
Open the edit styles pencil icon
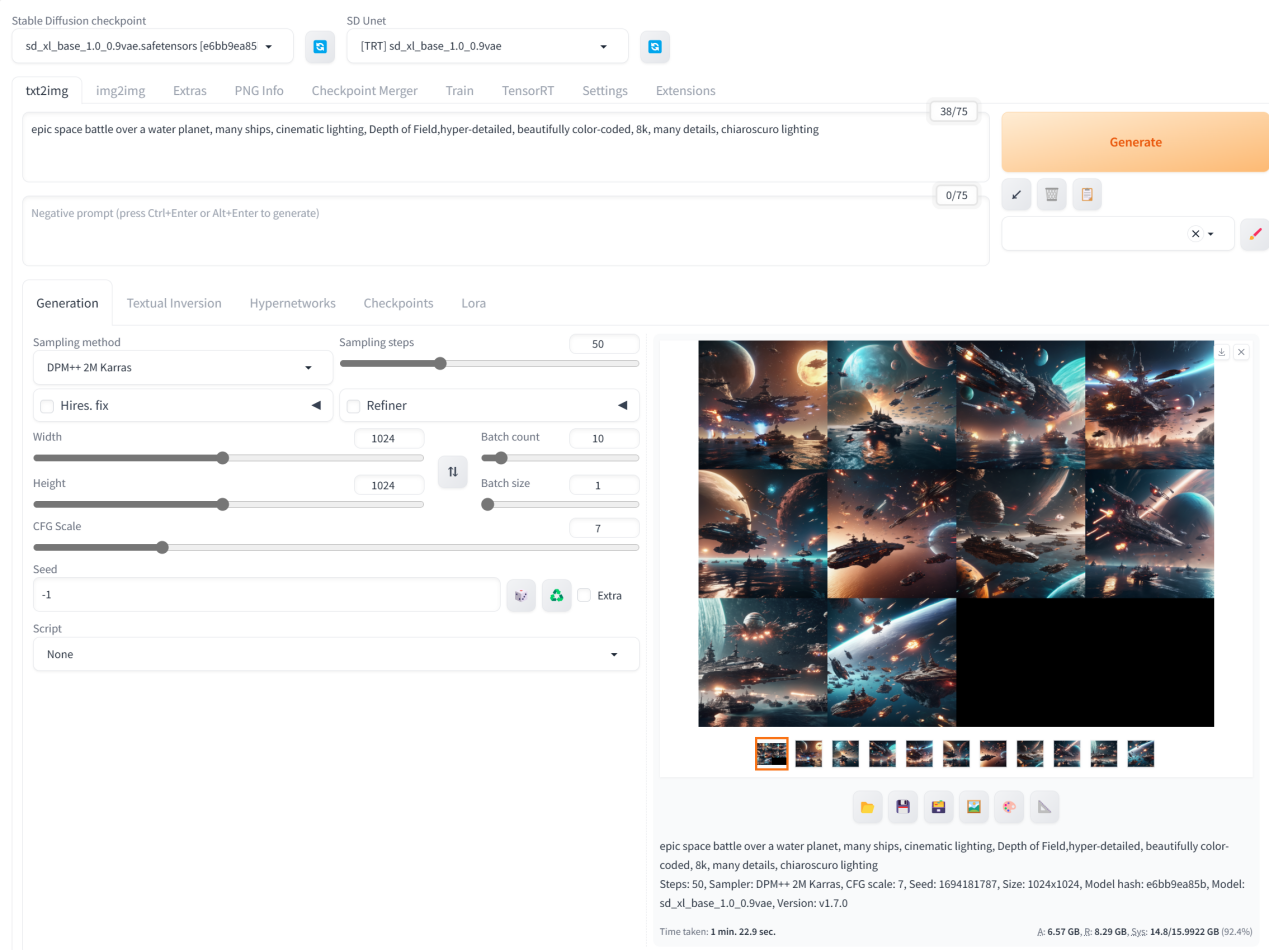coord(1255,234)
